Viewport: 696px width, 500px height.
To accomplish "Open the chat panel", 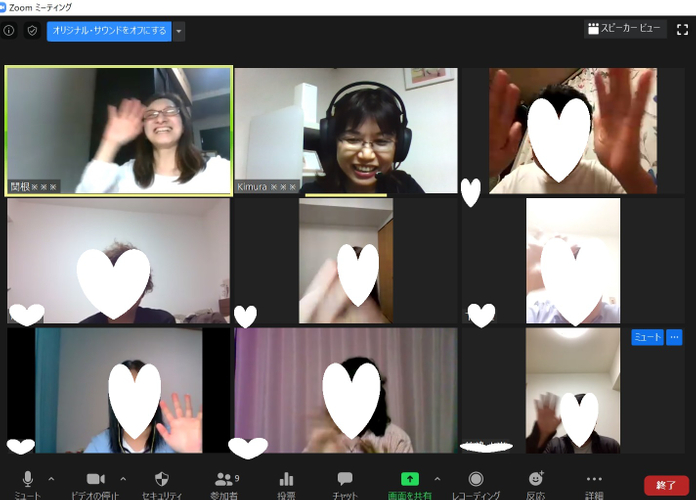I will pyautogui.click(x=345, y=480).
